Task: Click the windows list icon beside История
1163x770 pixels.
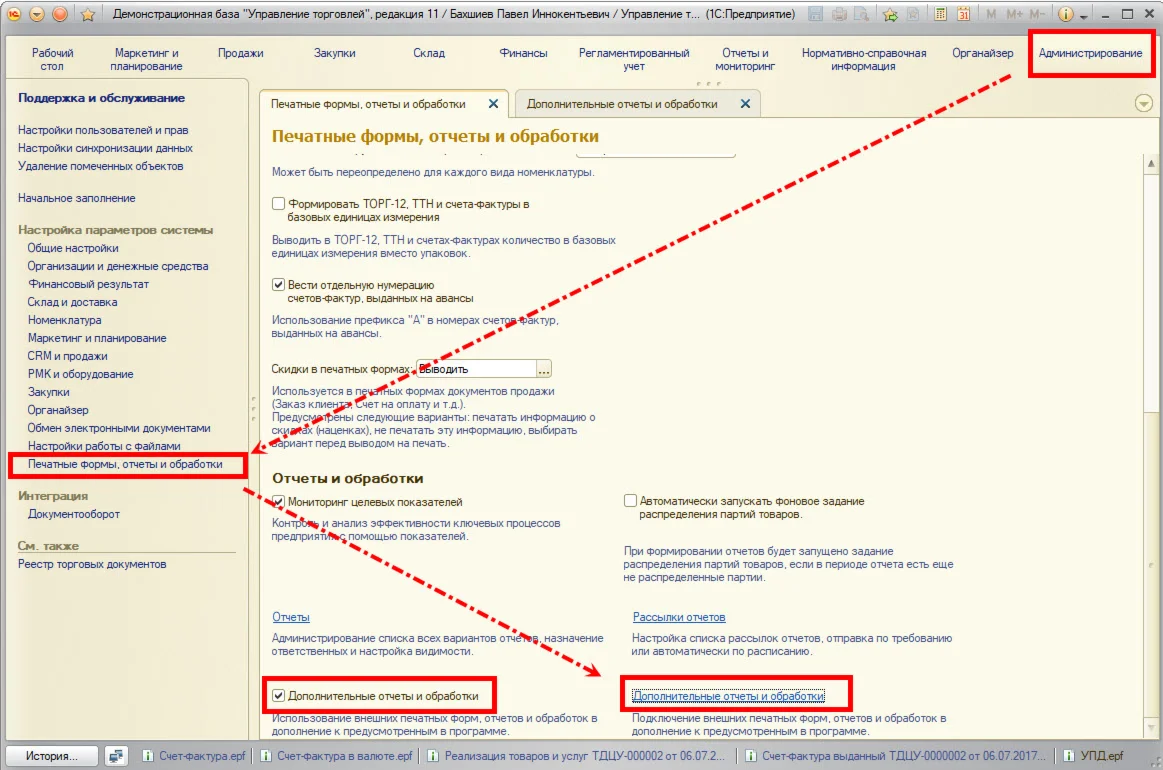Action: click(x=117, y=756)
